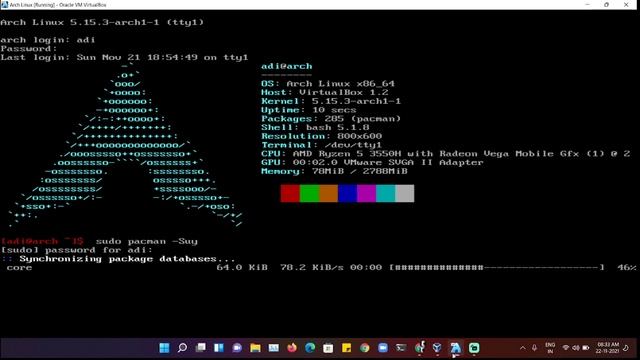This screenshot has width=640, height=360.
Task: Launch Microsoft Edge from taskbar
Action: coord(310,348)
